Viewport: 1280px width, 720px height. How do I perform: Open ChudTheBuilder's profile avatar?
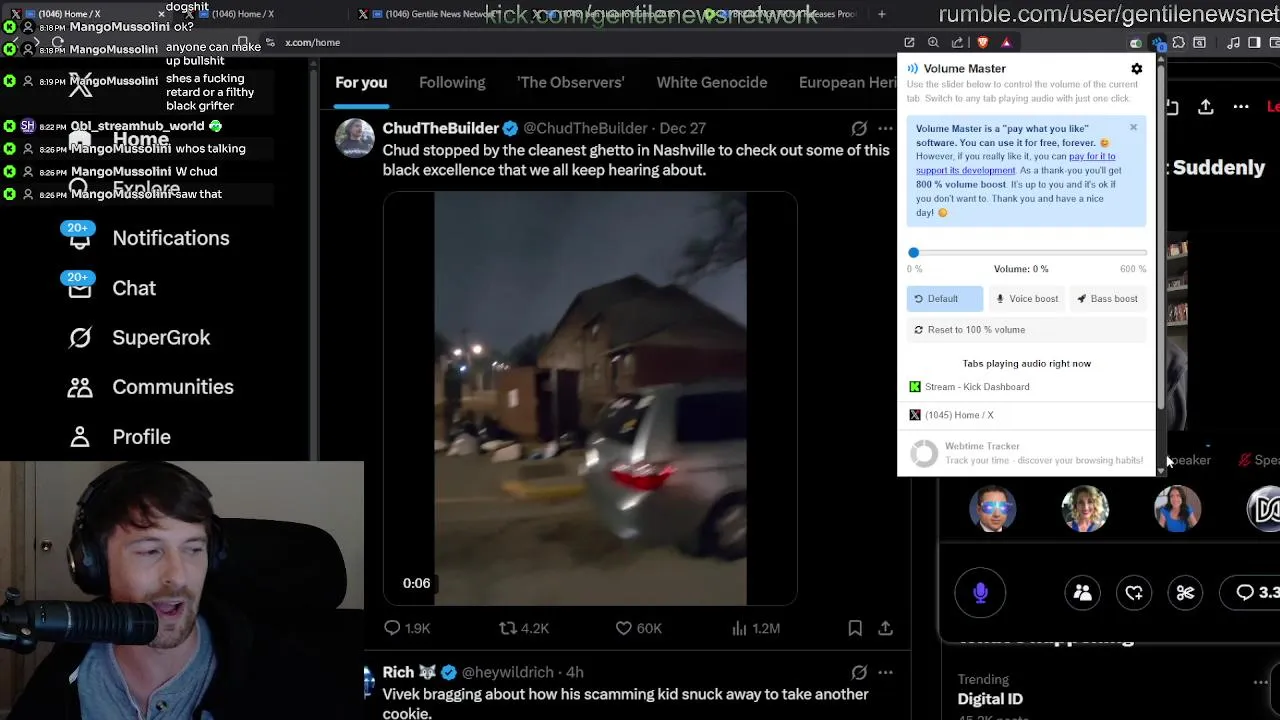click(x=354, y=138)
